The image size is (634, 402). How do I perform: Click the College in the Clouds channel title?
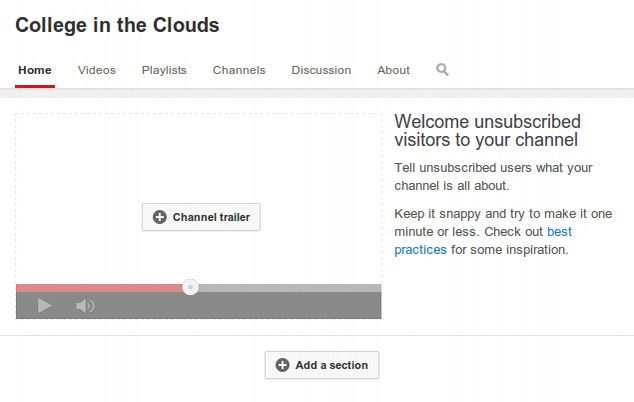[x=117, y=25]
